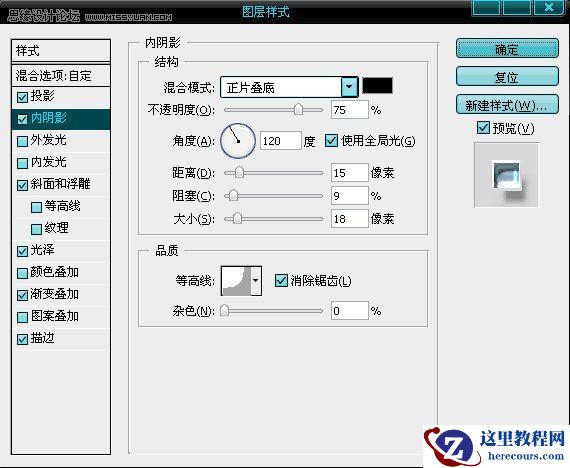Viewport: 570px width, 468px height.
Task: Enable the 纹理 texture checkbox
Action: click(36, 229)
